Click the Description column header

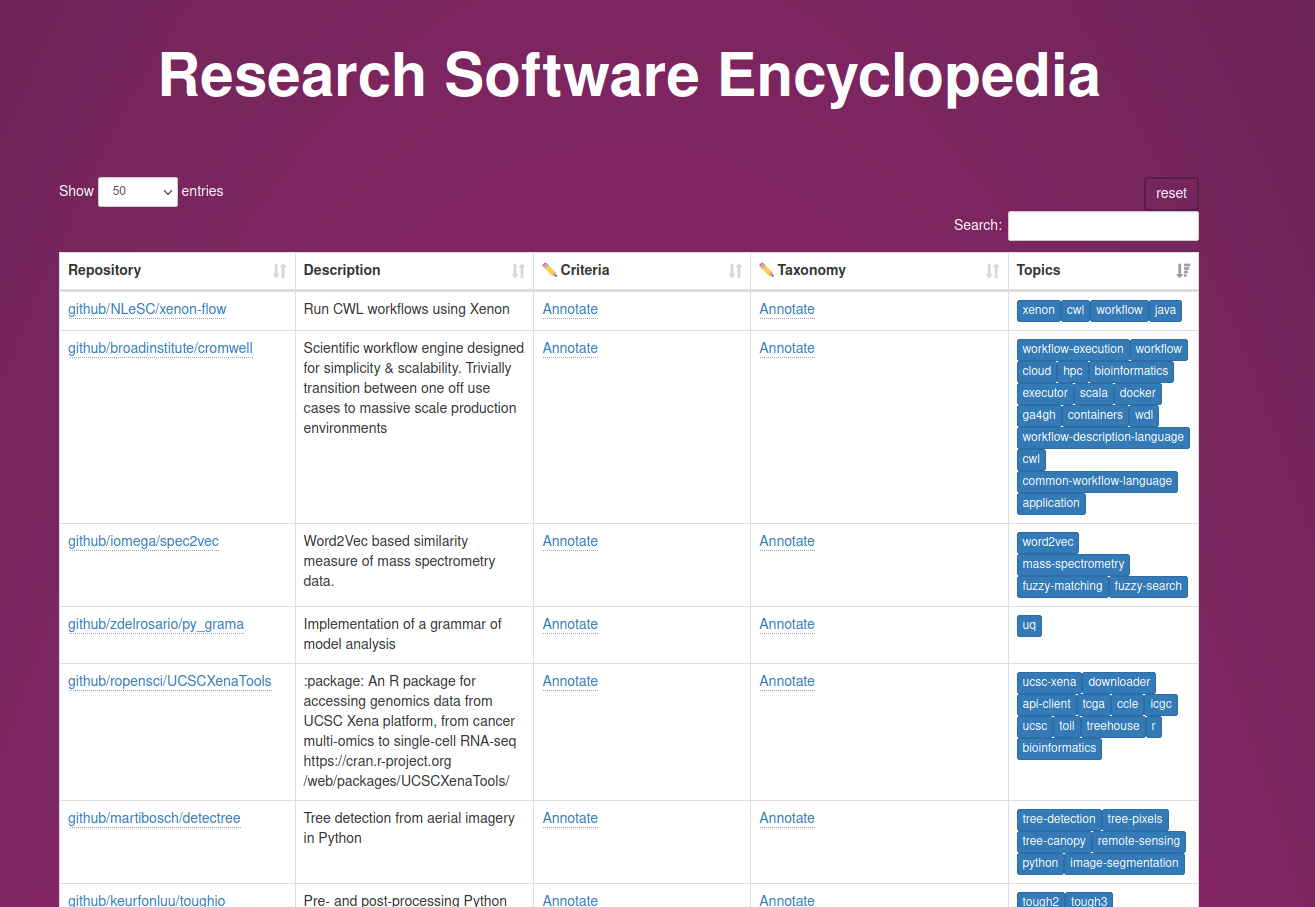pos(414,271)
